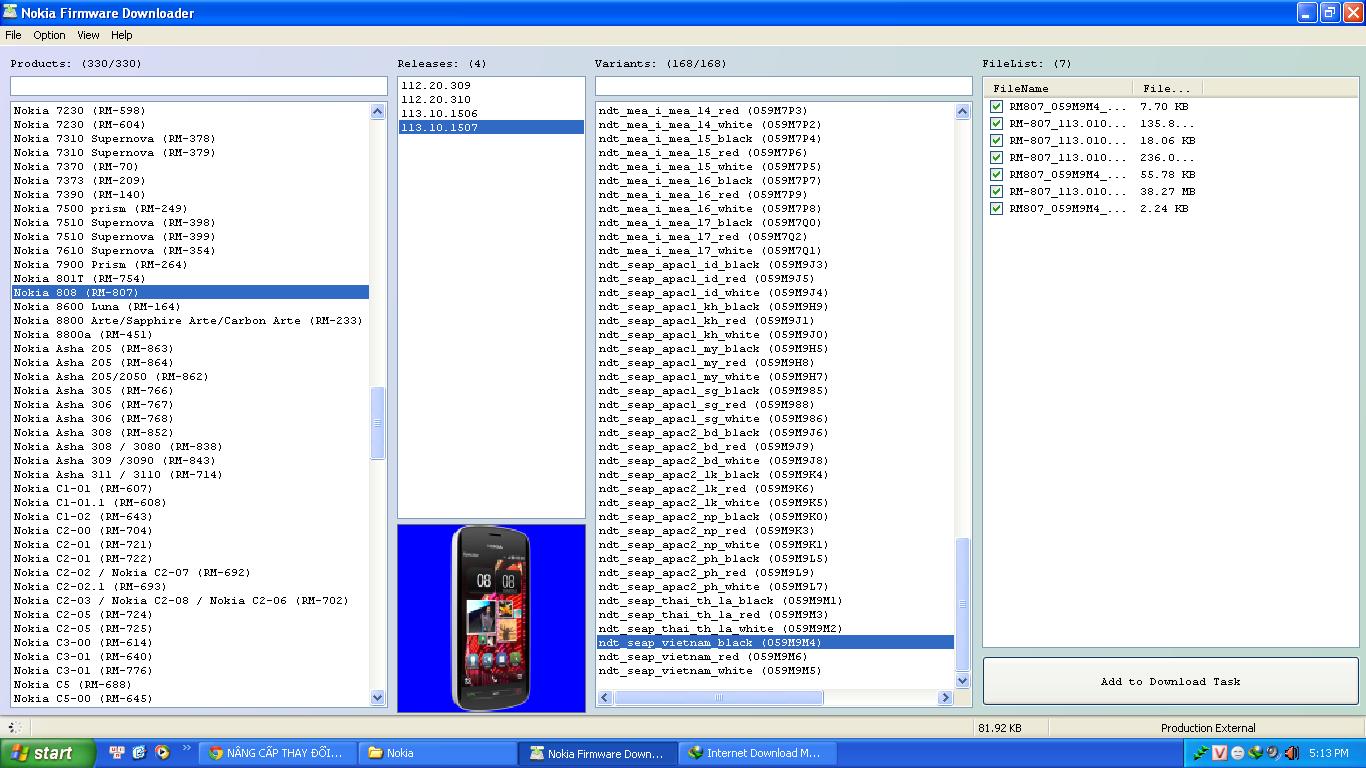Toggle checkbox for the 236.0 file row
The width and height of the screenshot is (1366, 768).
pyautogui.click(x=996, y=157)
